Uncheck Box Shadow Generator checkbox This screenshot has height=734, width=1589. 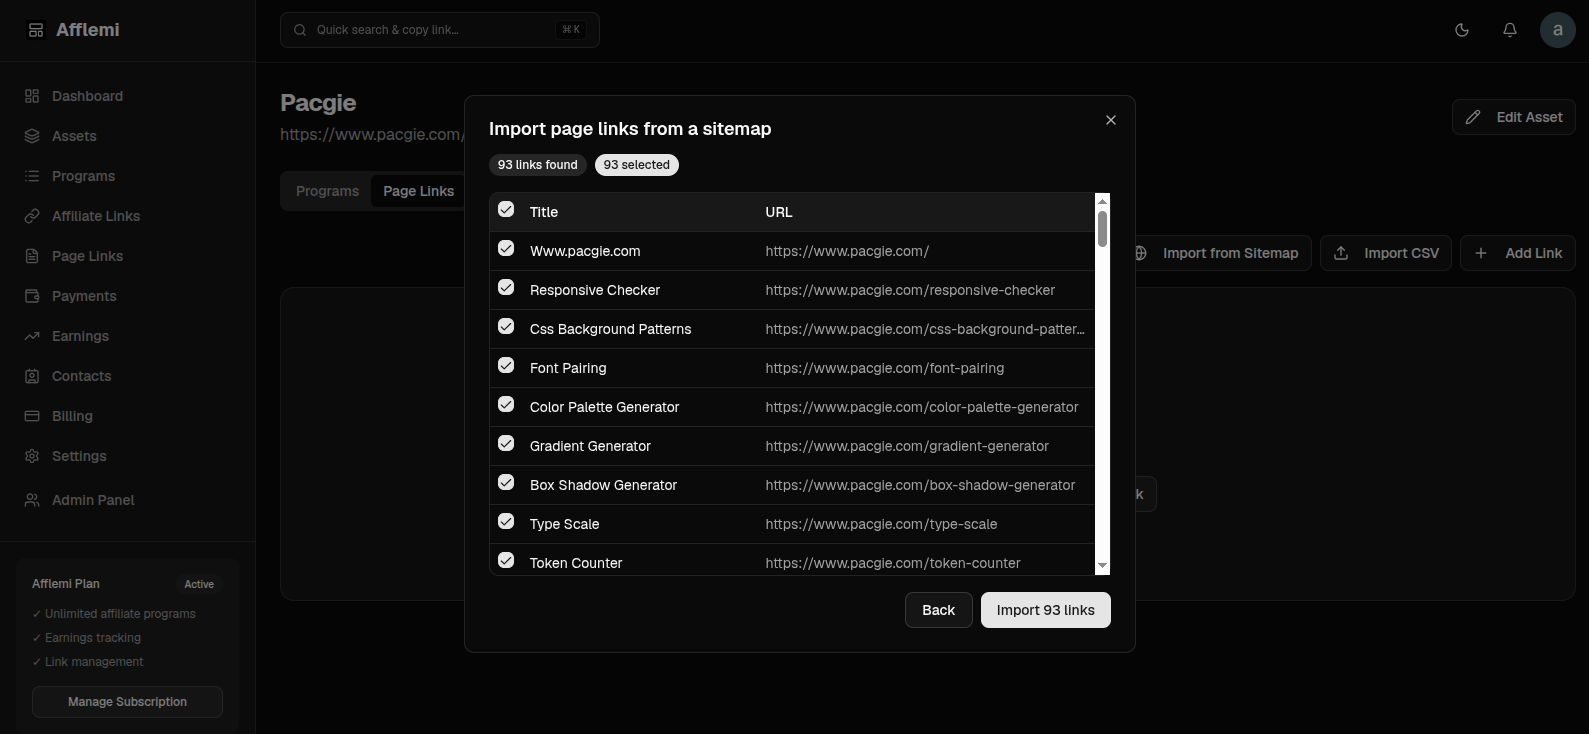pos(506,482)
